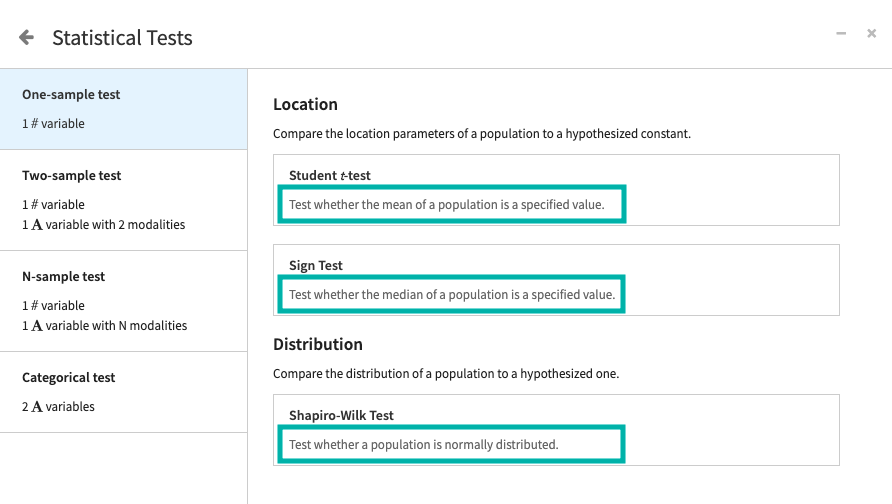Viewport: 892px width, 504px height.
Task: Pick the Student t-test card title
Action: click(x=329, y=175)
